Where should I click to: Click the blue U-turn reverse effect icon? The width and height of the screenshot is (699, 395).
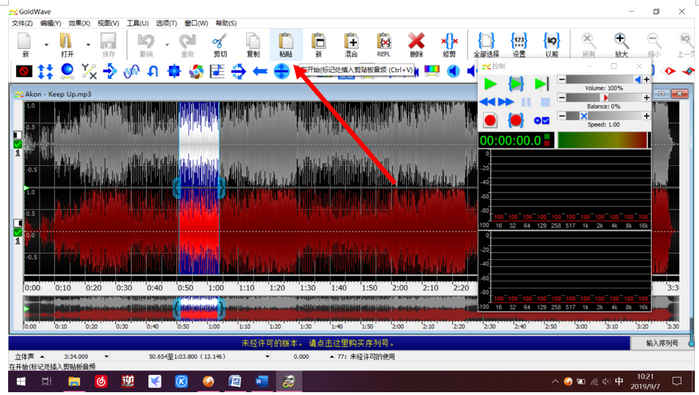(153, 71)
